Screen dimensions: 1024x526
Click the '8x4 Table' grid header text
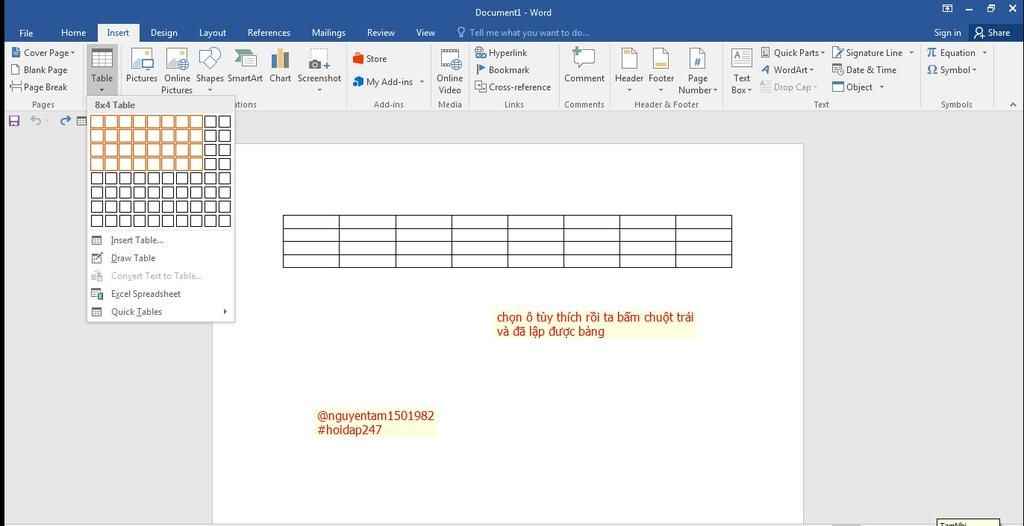[x=115, y=105]
